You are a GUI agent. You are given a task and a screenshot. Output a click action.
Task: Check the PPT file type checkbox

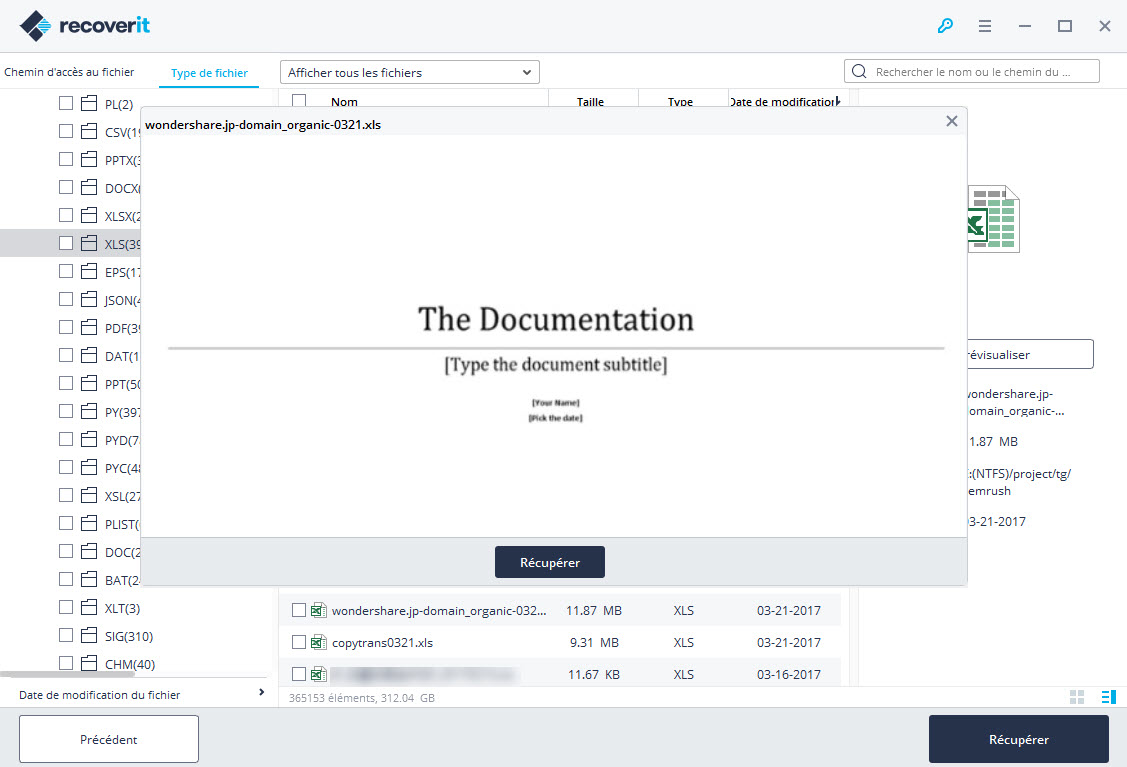(66, 384)
